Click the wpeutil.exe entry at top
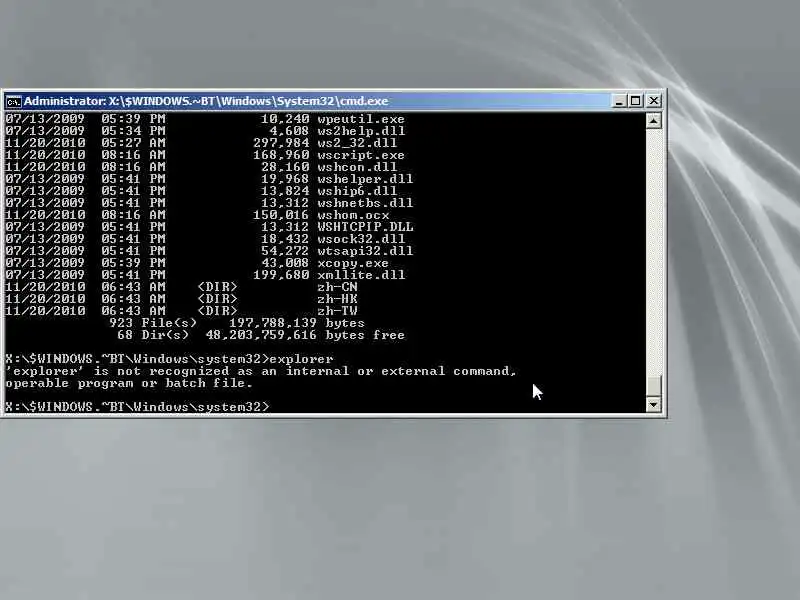This screenshot has height=600, width=800. [361, 119]
